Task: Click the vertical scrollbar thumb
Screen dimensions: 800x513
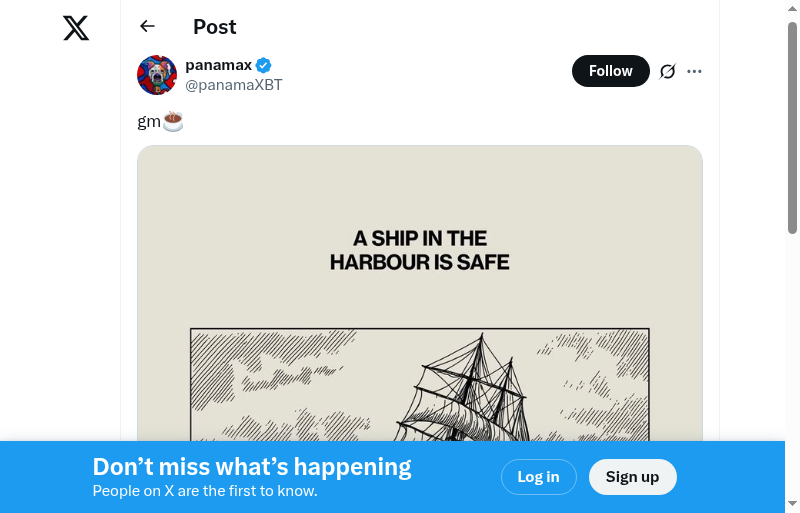Action: 792,130
